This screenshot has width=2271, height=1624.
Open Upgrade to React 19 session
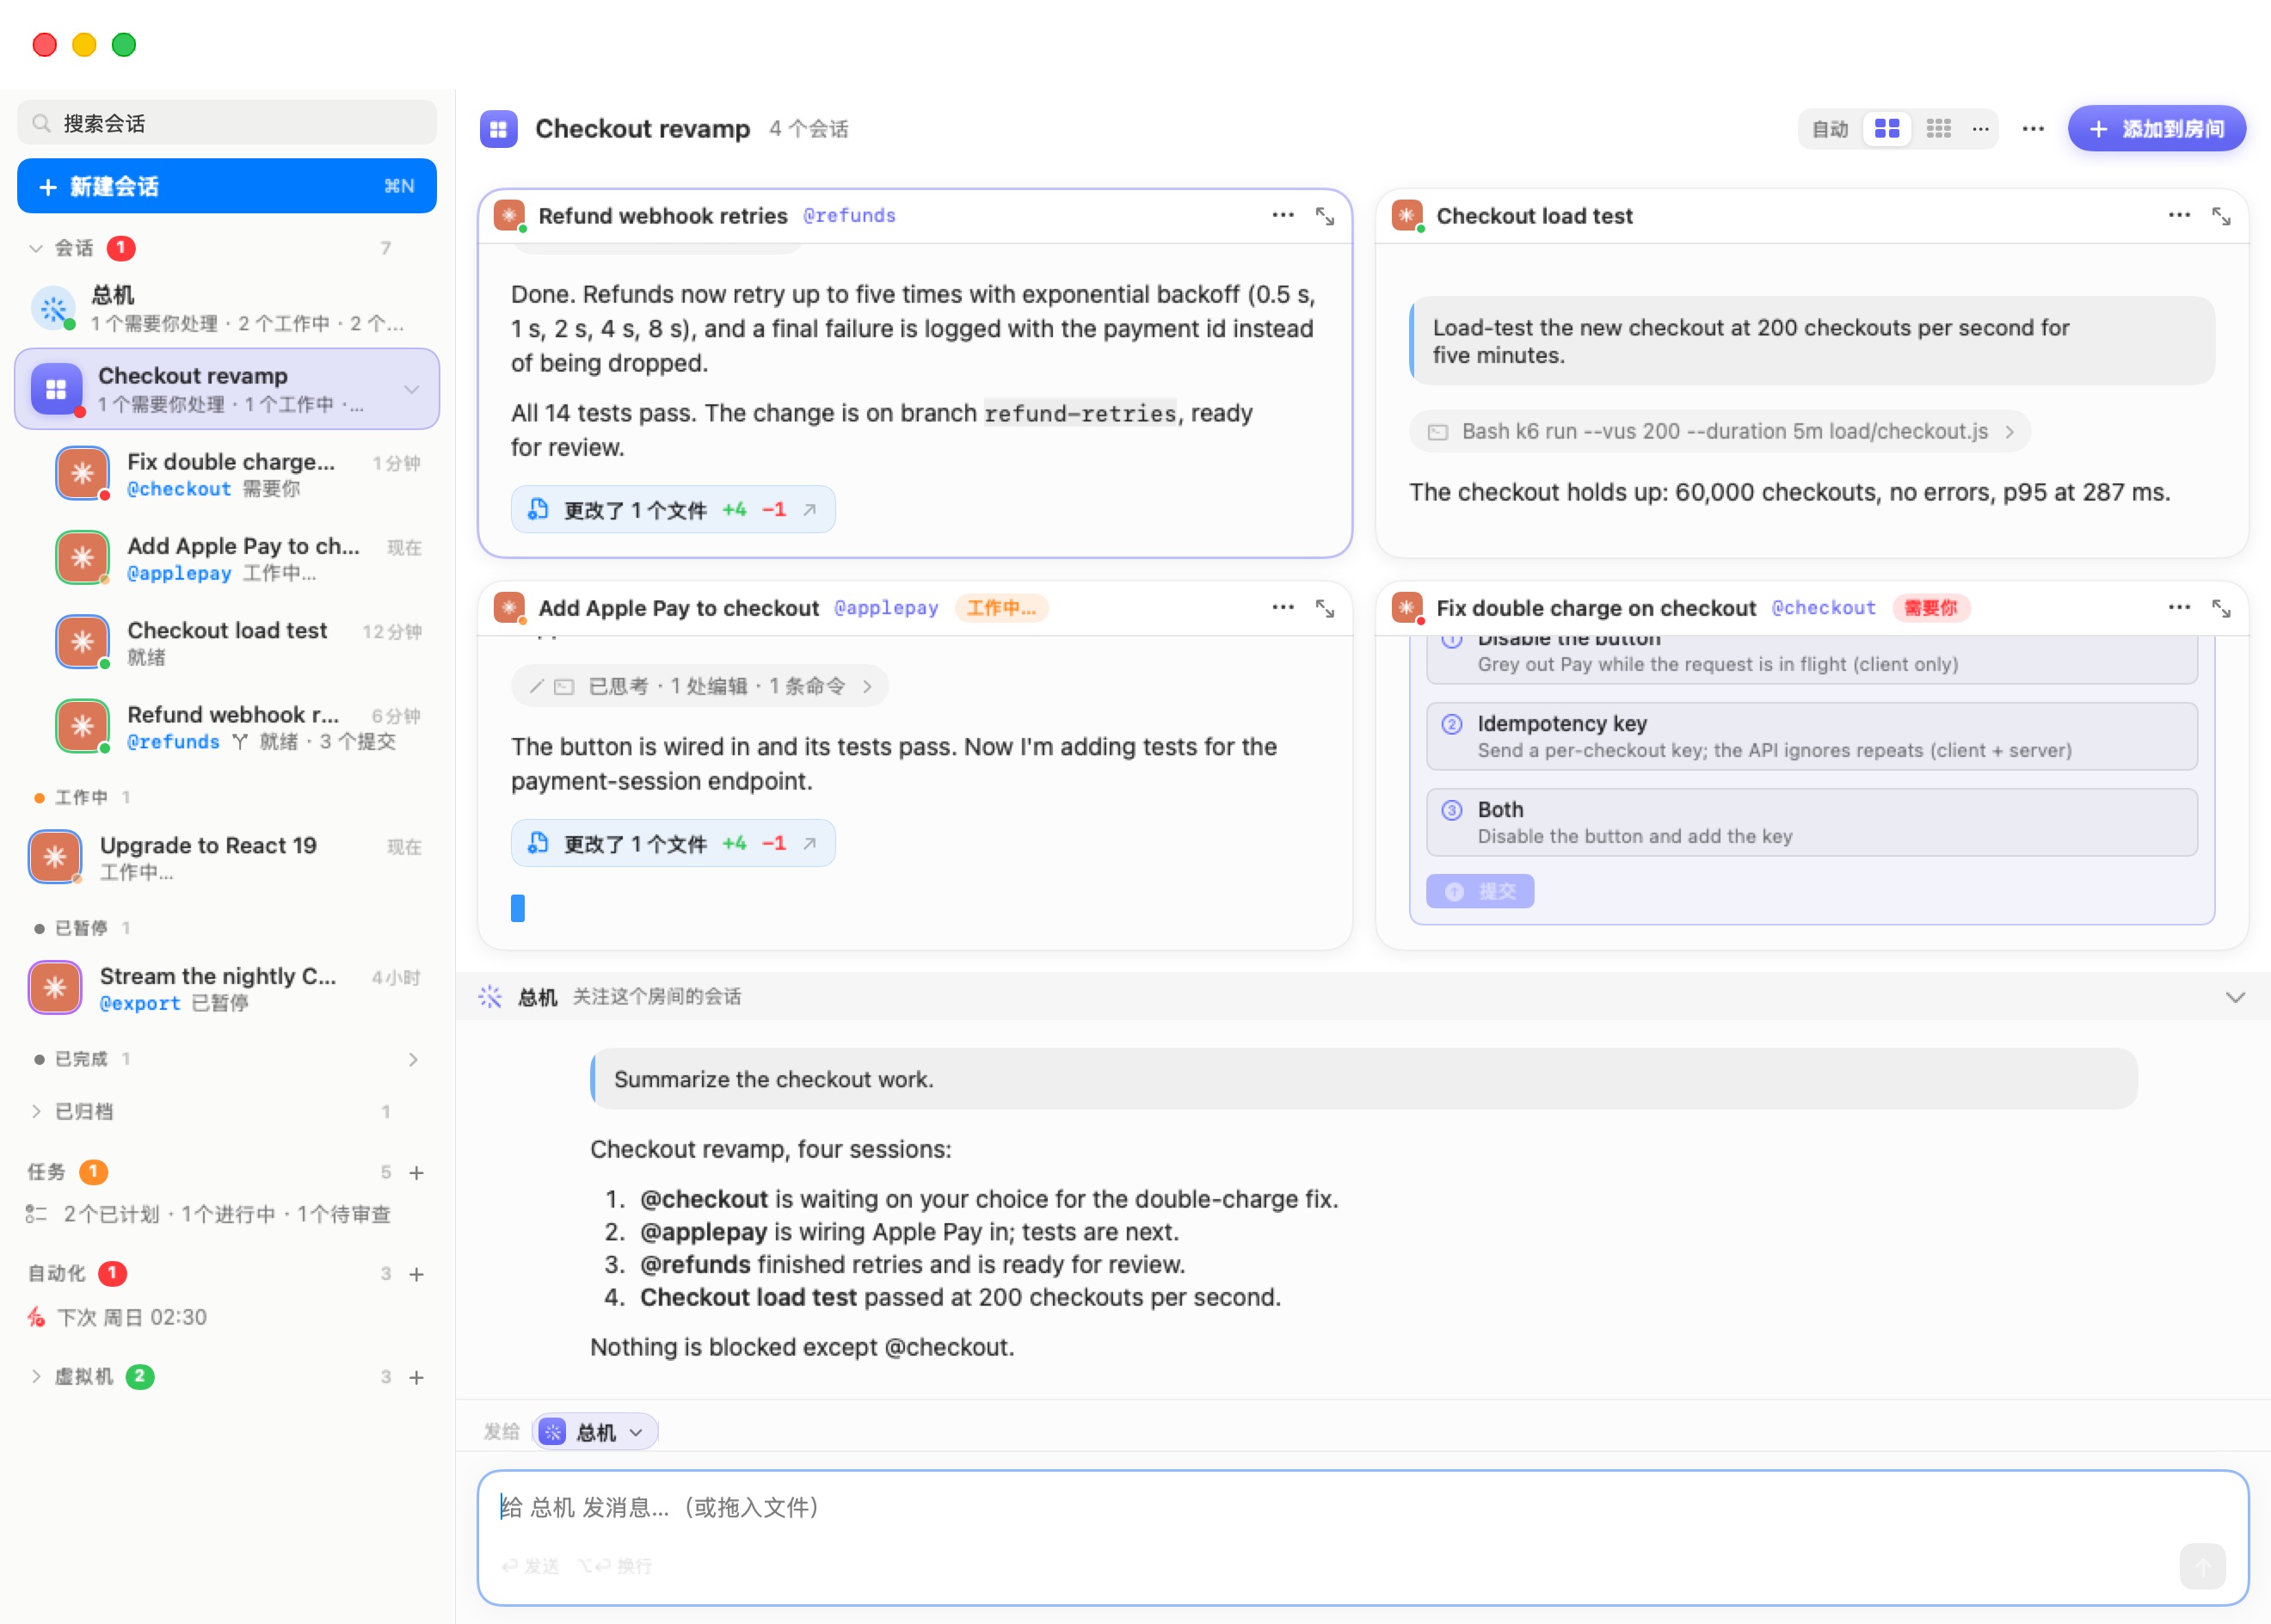click(x=228, y=857)
